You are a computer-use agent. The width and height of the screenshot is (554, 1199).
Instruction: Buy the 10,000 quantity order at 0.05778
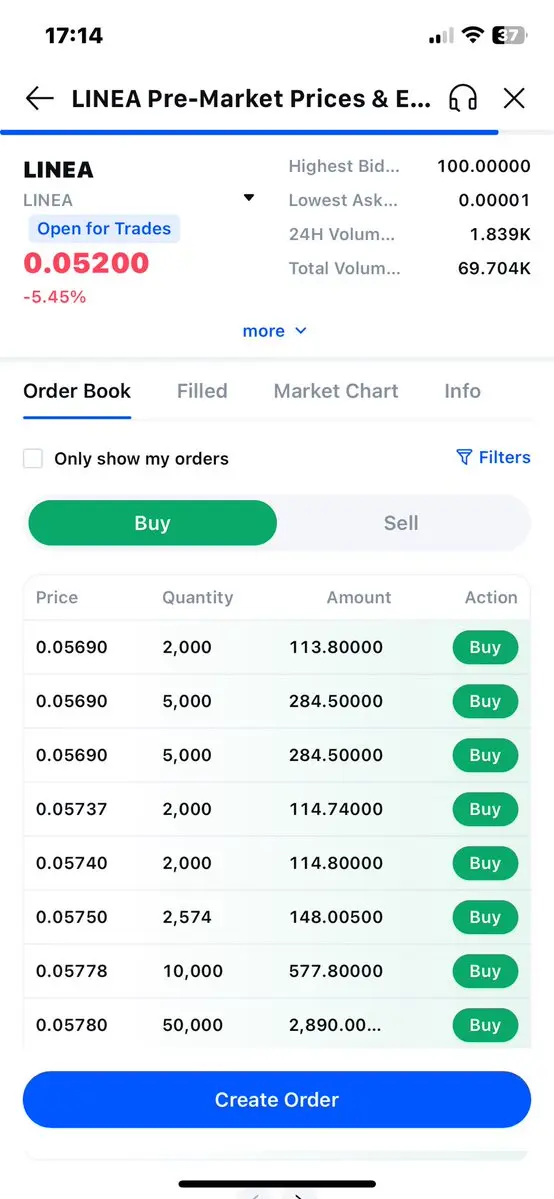485,971
